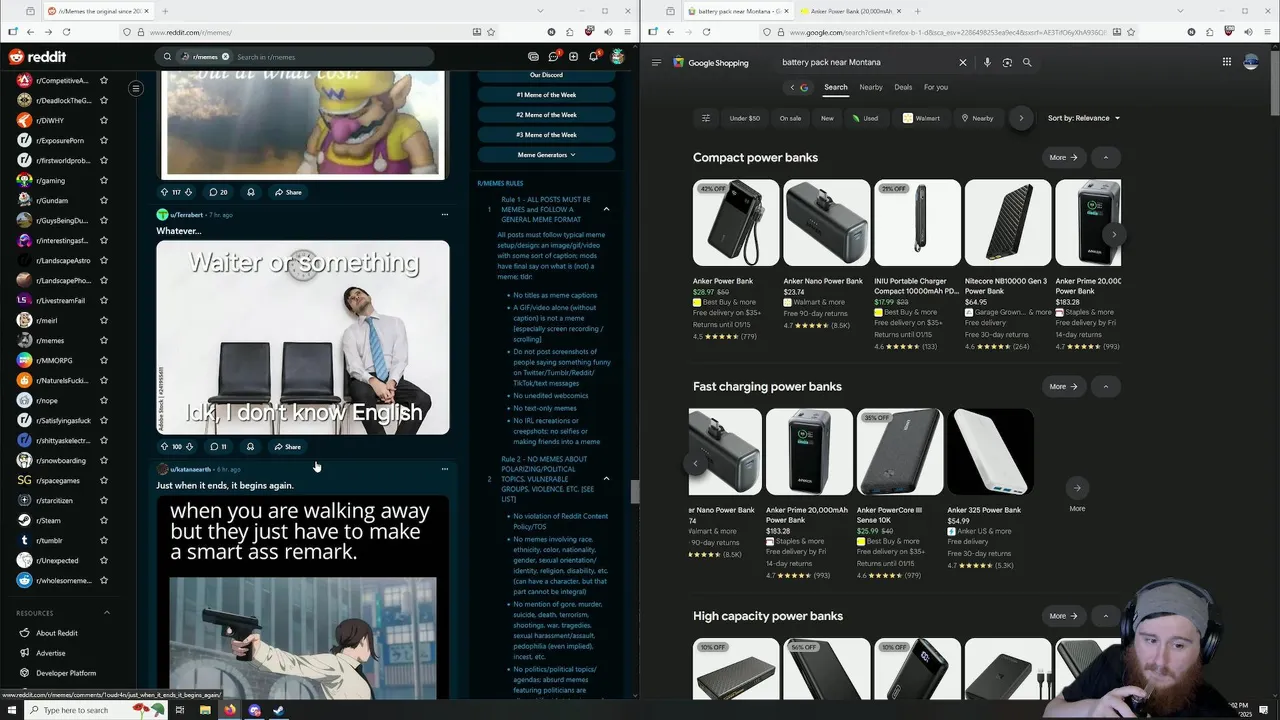Open the Nitecore NB10000 Gen 3 product

(1008, 265)
